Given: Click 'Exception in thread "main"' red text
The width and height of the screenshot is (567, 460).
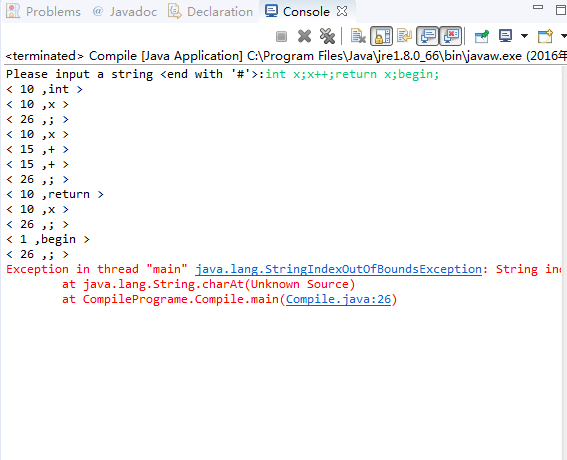Looking at the screenshot, I should pos(97,269).
